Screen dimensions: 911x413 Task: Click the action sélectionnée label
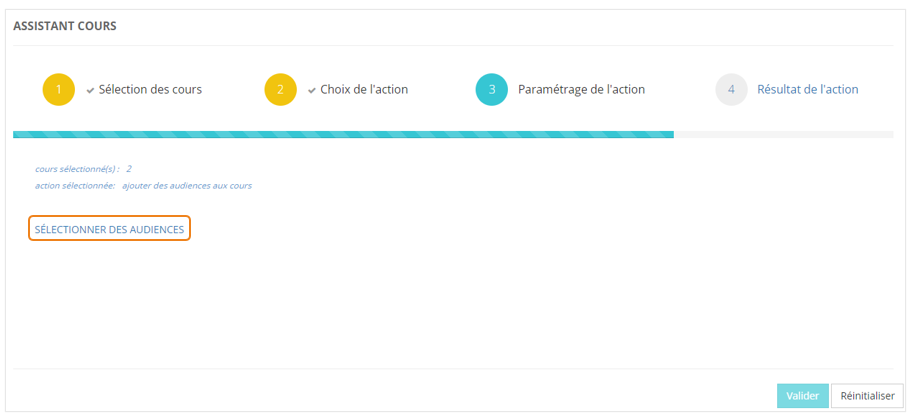click(75, 186)
